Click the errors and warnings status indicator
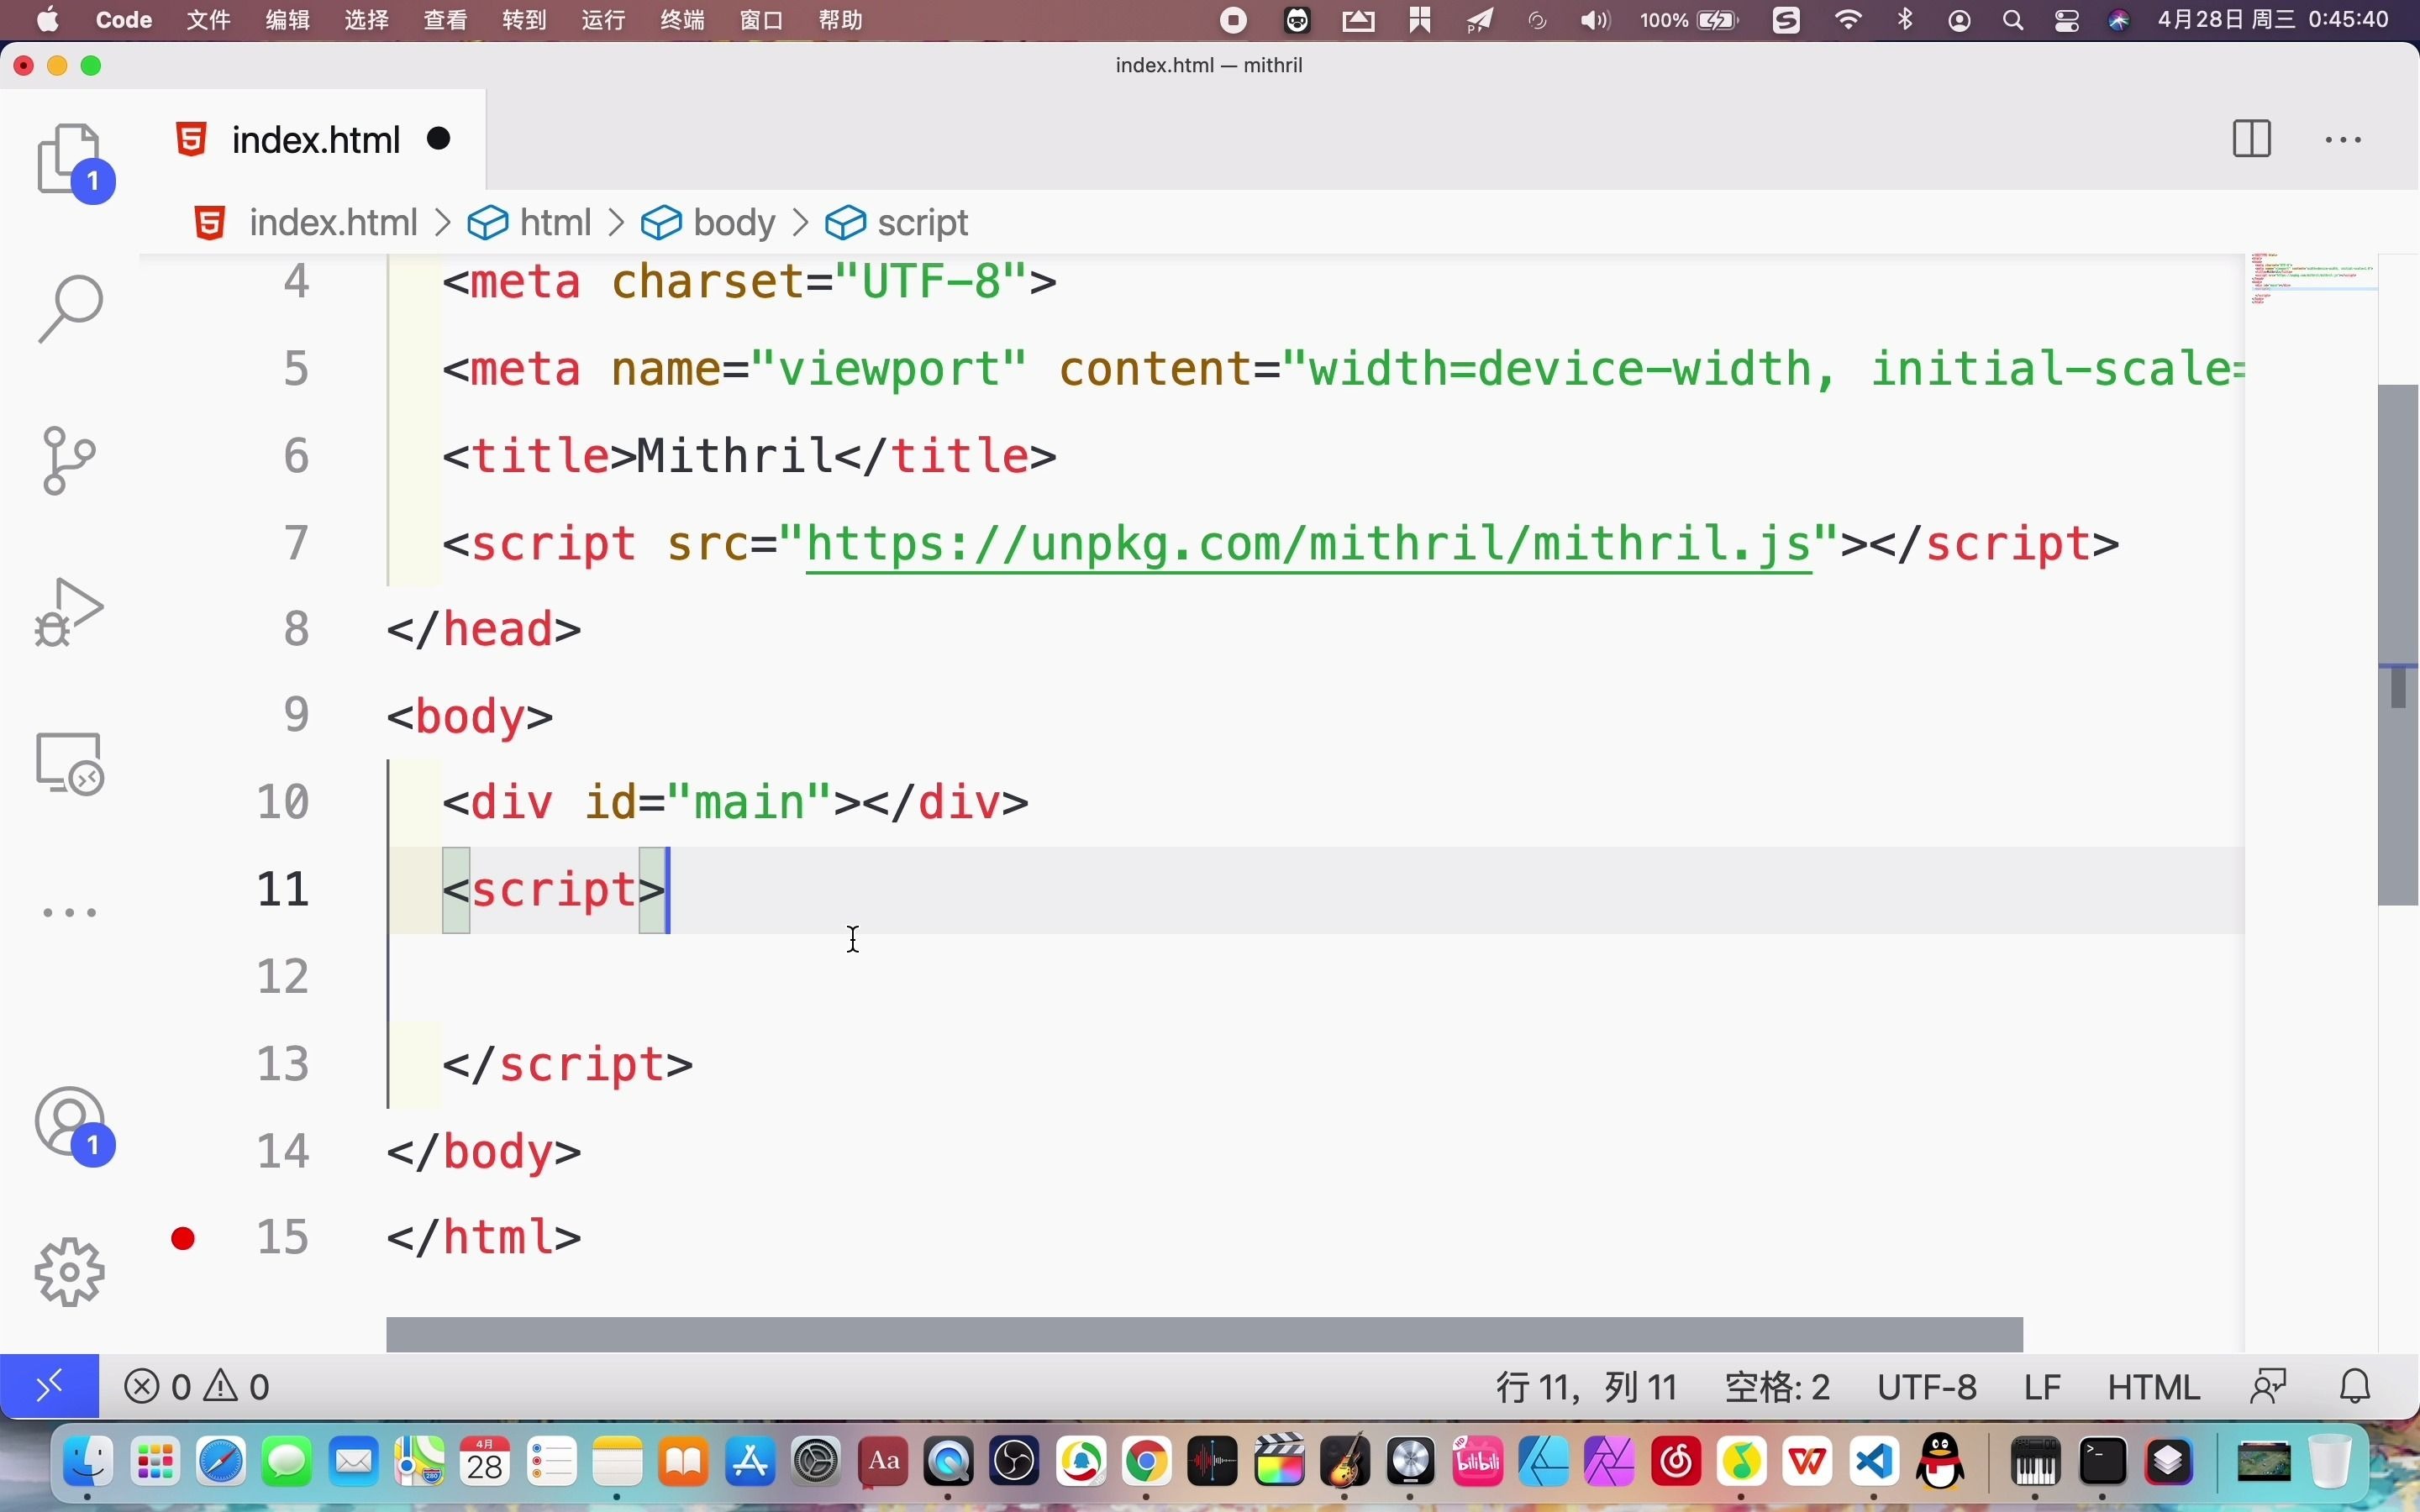 (x=197, y=1387)
